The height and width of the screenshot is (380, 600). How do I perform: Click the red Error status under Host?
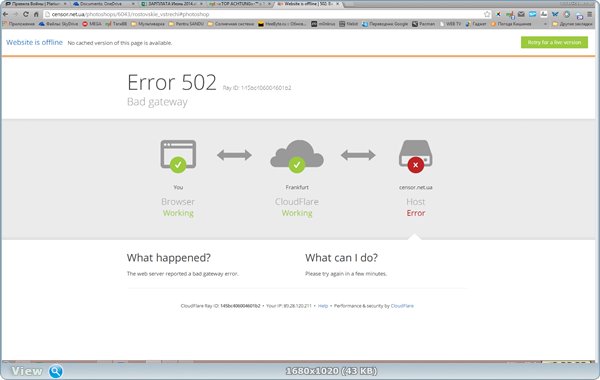[x=416, y=213]
